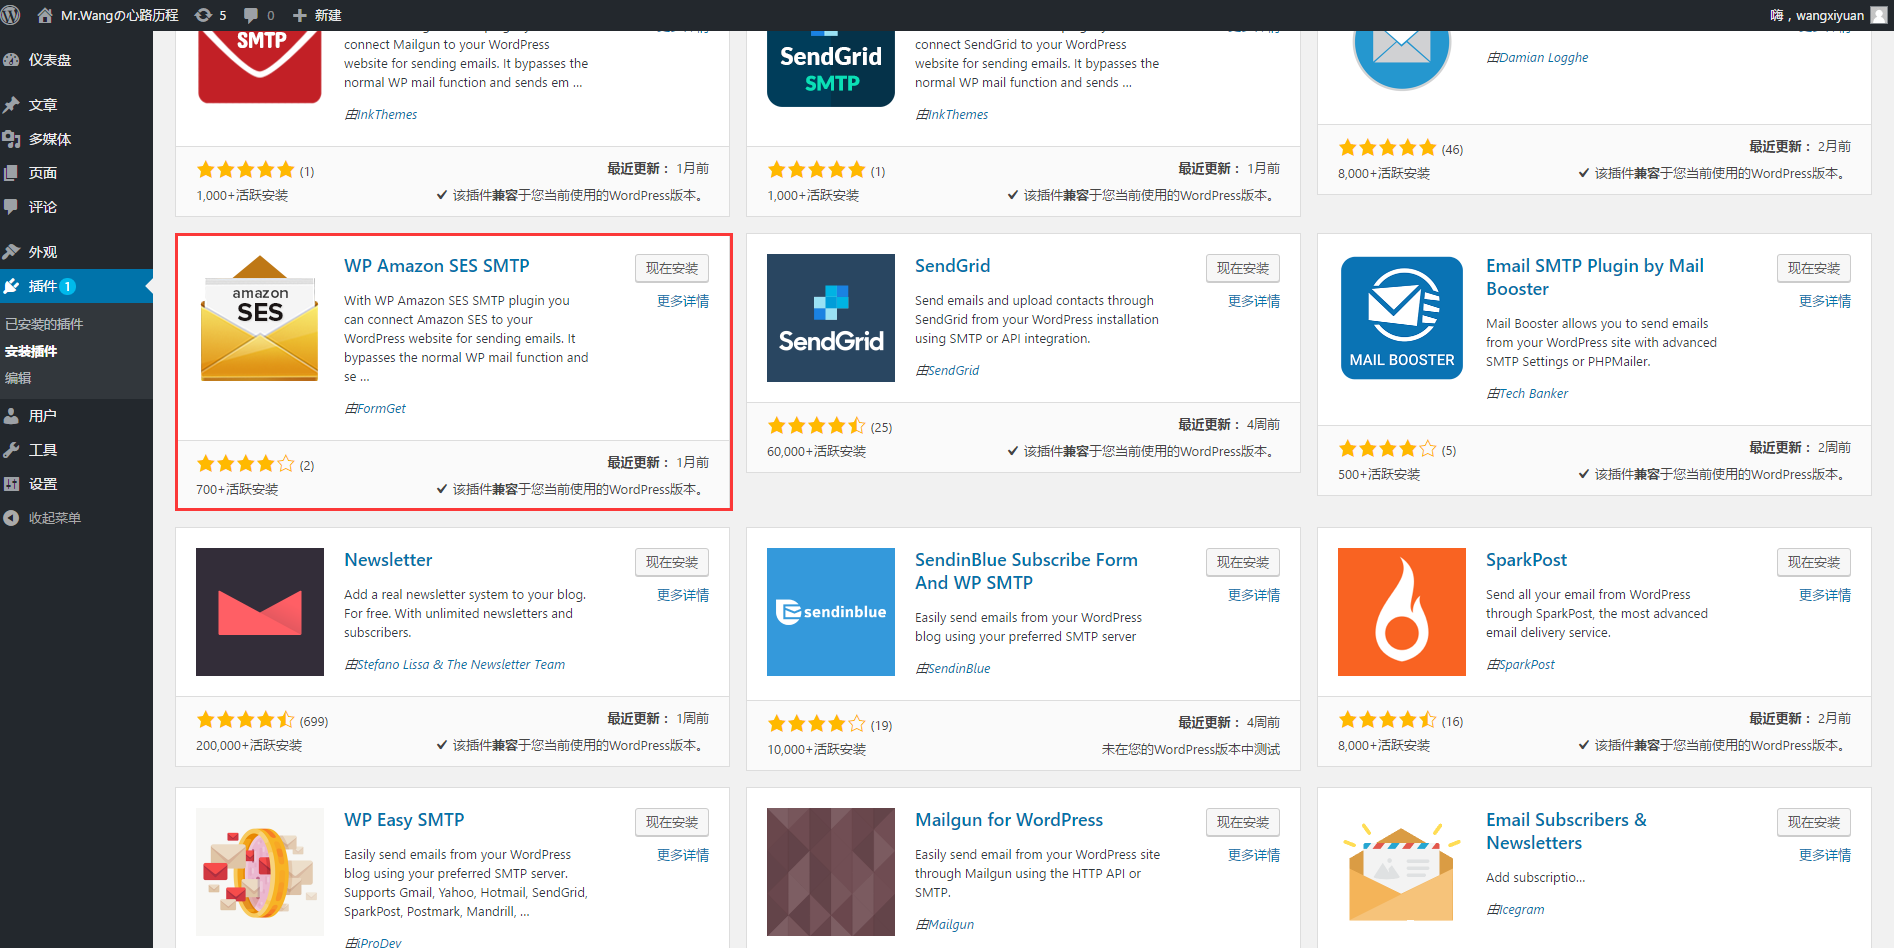Click the SparkPost flame logo

1401,612
